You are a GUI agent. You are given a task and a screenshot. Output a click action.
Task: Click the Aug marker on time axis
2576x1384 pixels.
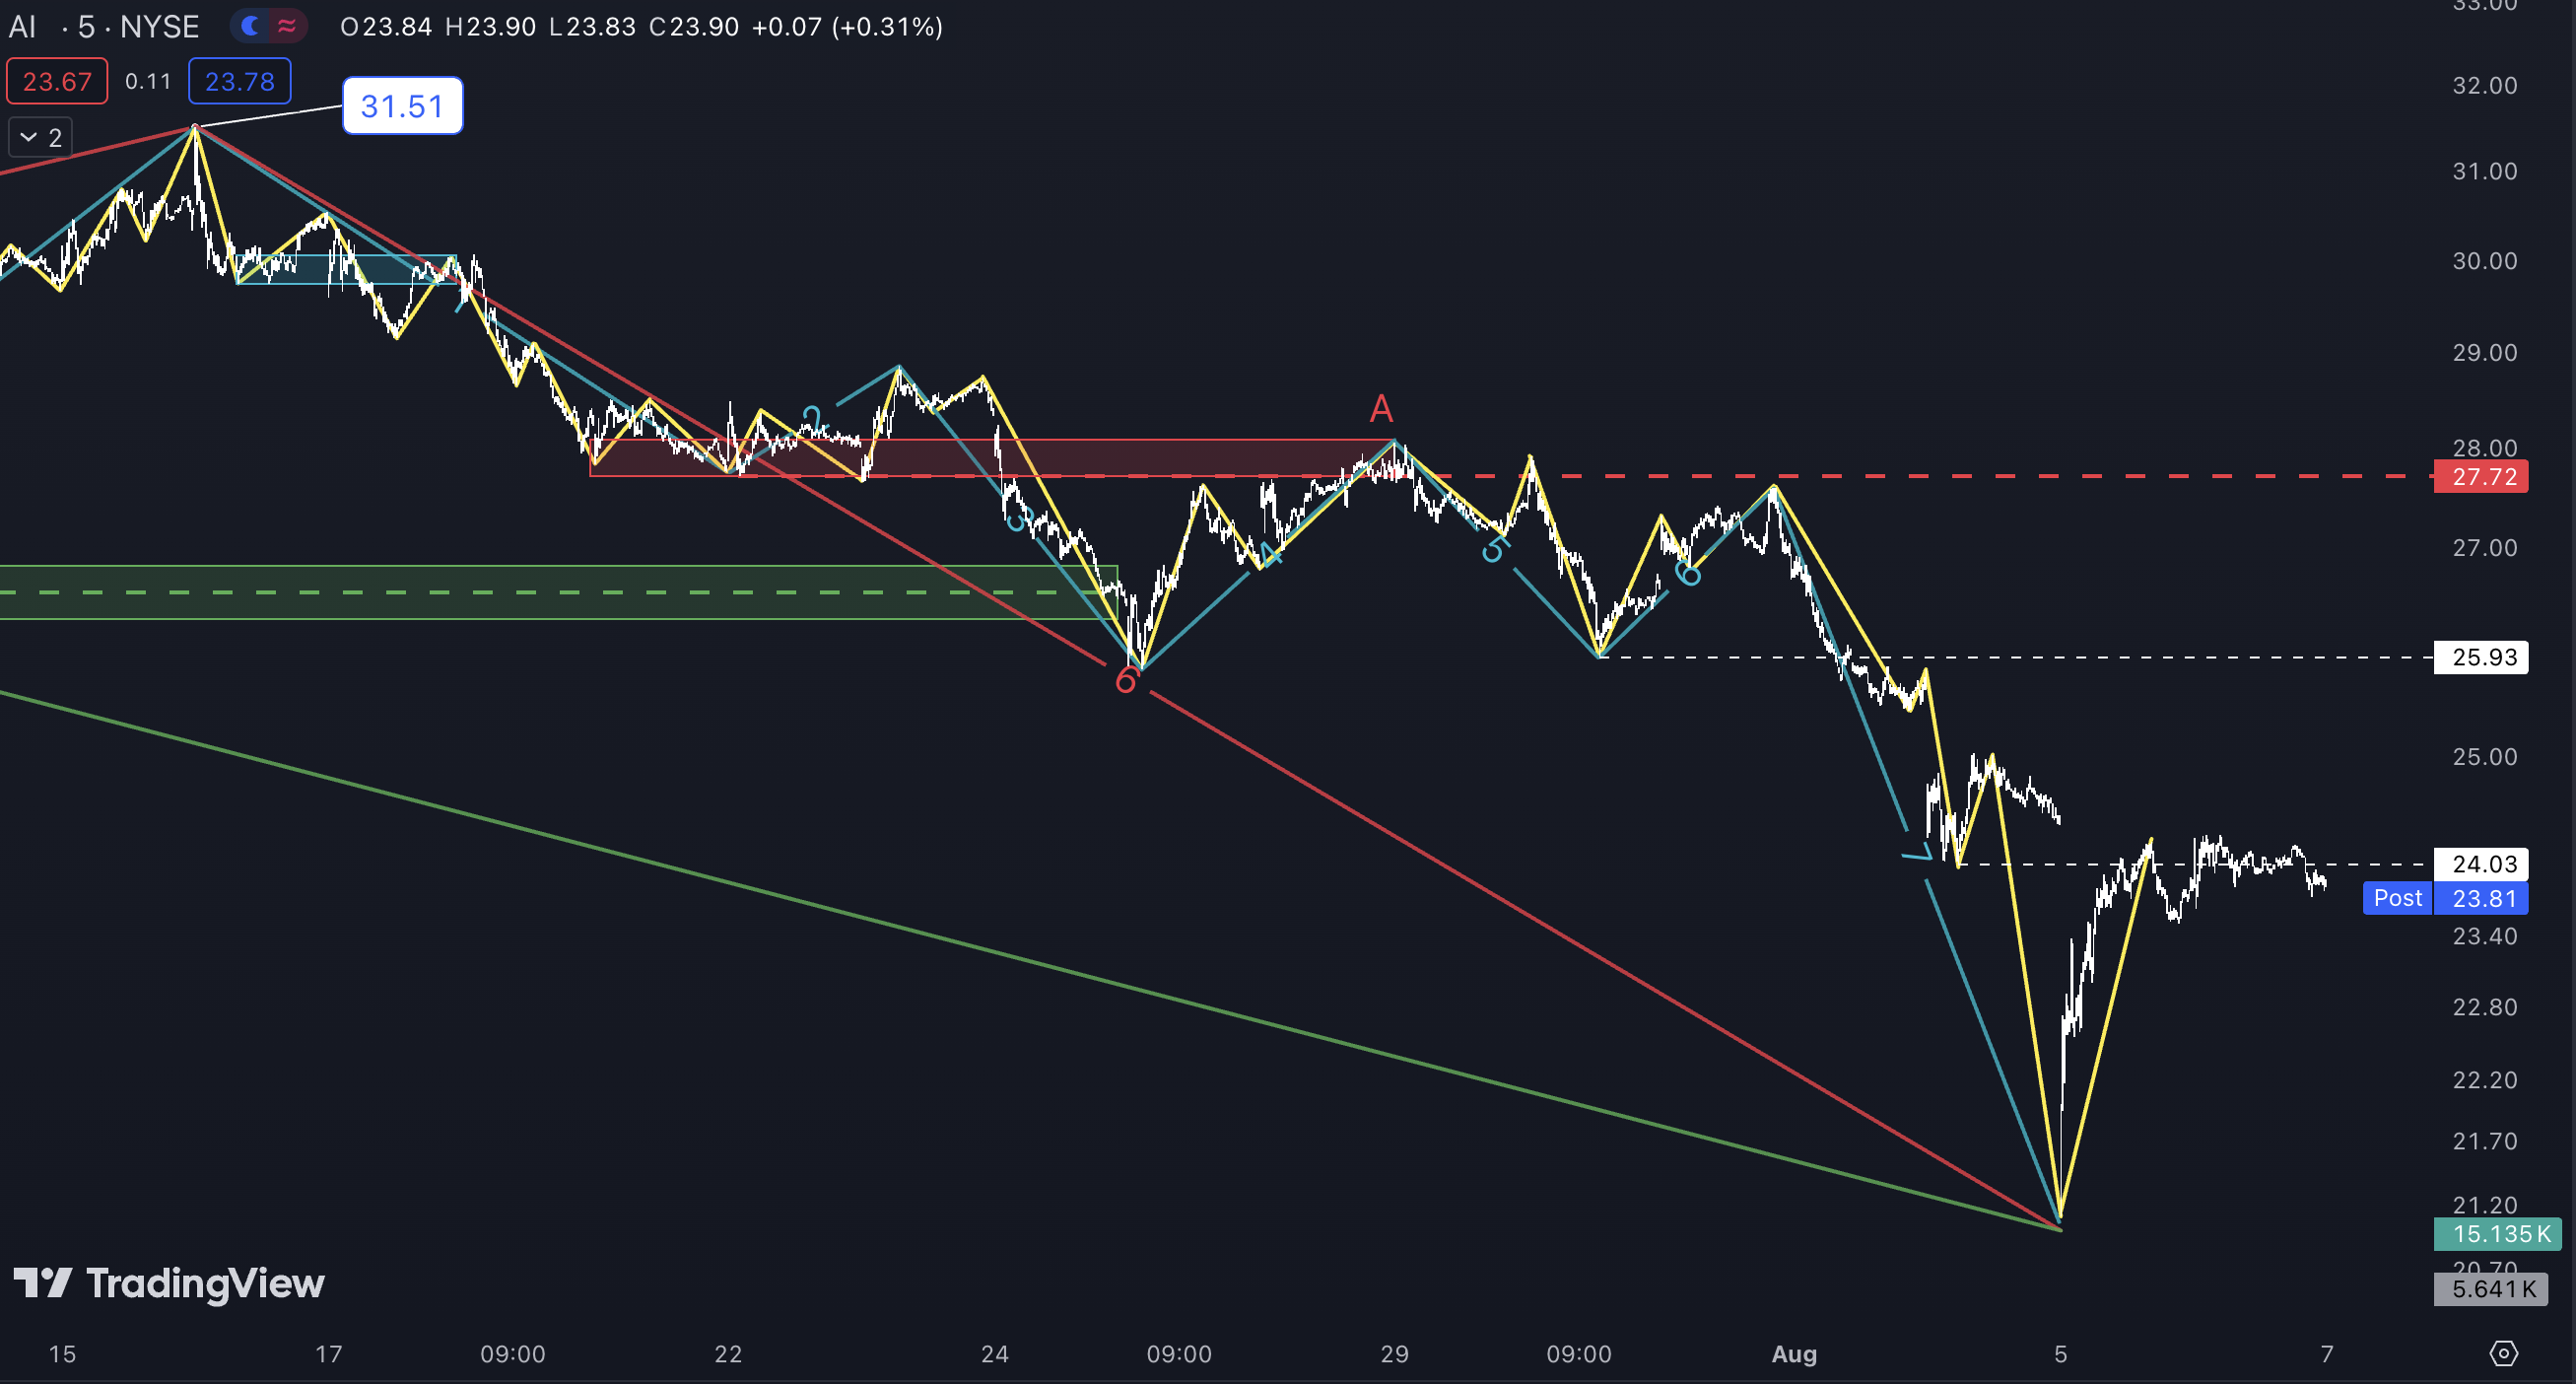click(x=1794, y=1354)
